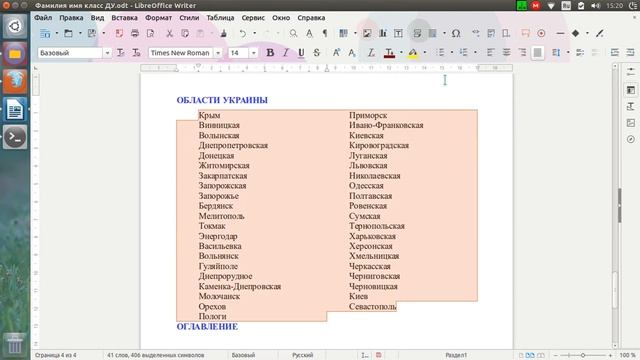Open the Вставка menu
The height and width of the screenshot is (360, 640).
point(124,18)
